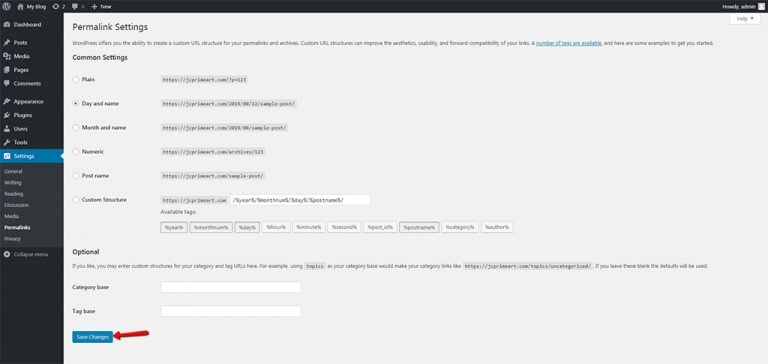768x364 pixels.
Task: Go to the Discussion settings submenu
Action: click(17, 205)
